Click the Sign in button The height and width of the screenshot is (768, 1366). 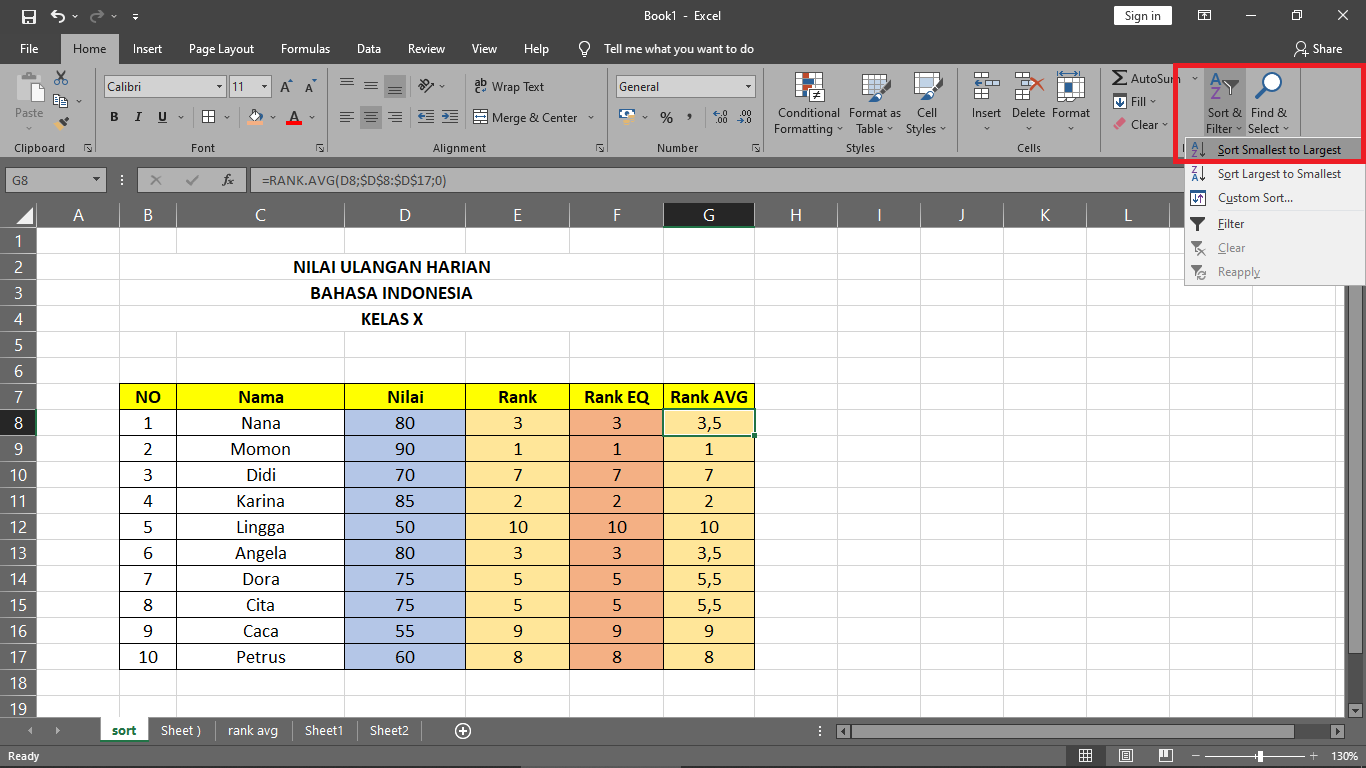tap(1142, 16)
